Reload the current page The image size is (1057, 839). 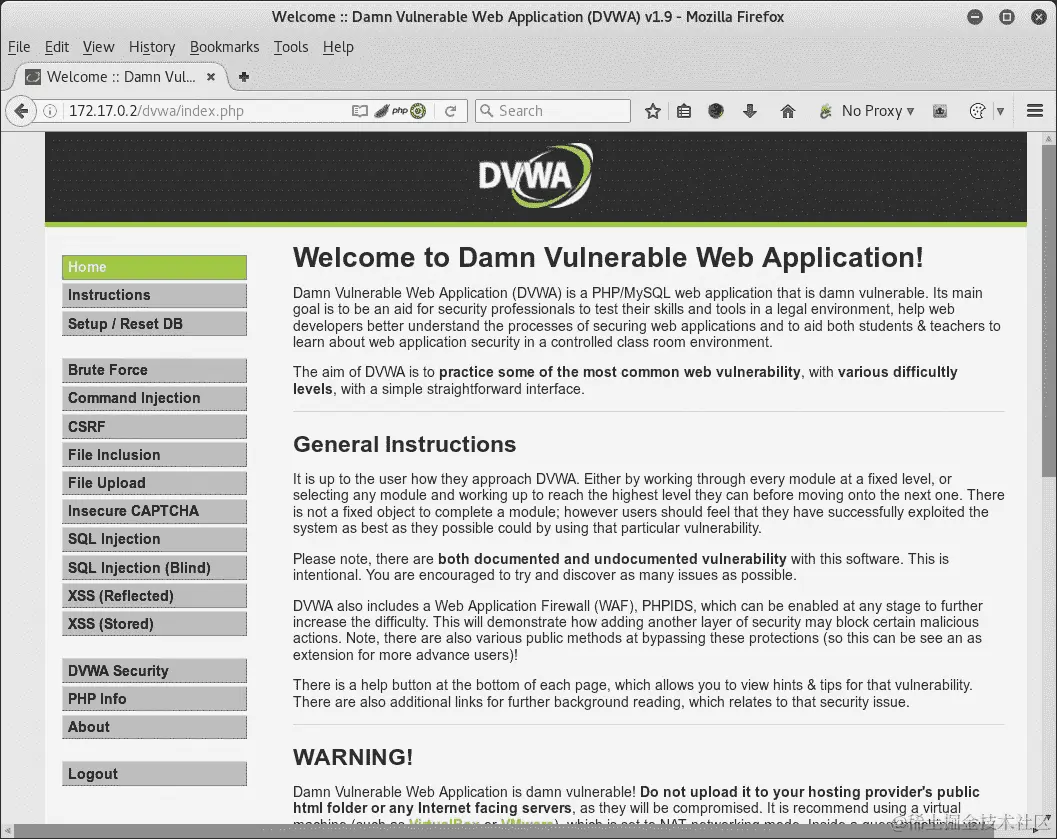pos(451,111)
